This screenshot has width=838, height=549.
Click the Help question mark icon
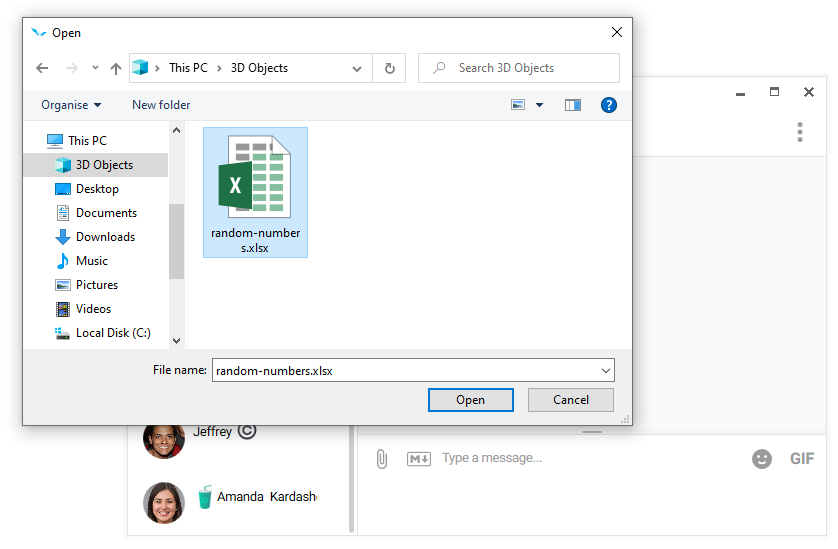coord(608,105)
